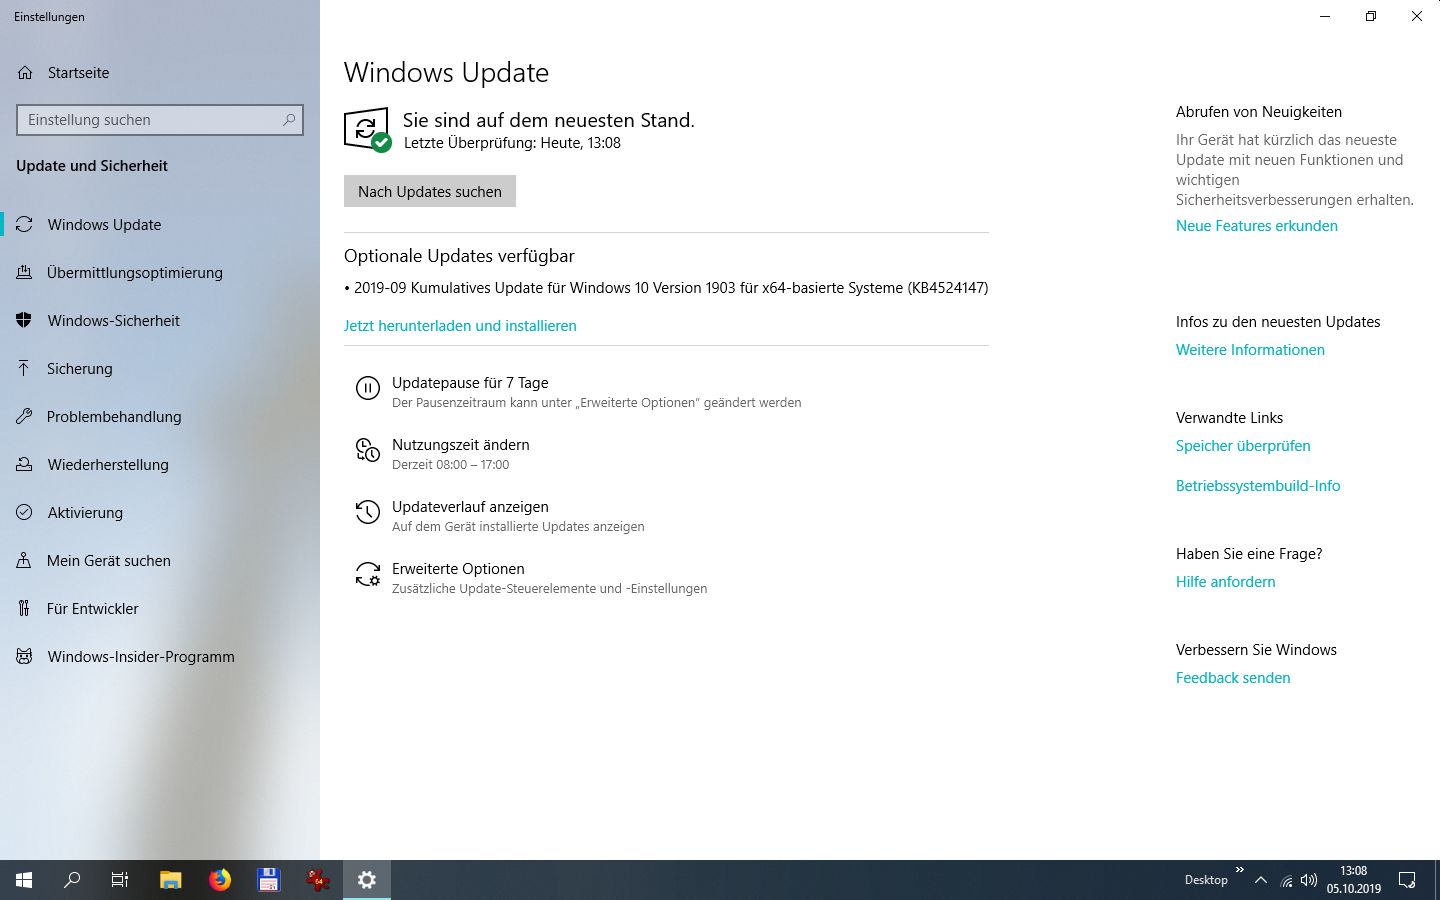Click the red app icon in taskbar
Screen dimensions: 1440x900
click(318, 880)
